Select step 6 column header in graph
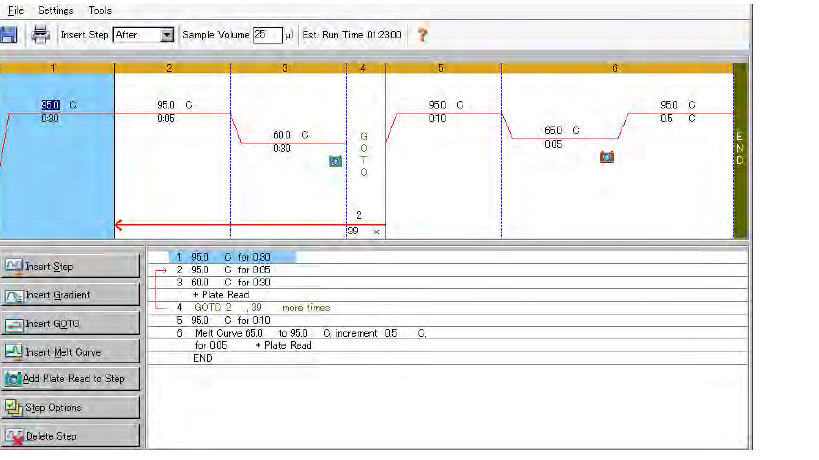The image size is (819, 460). (617, 68)
